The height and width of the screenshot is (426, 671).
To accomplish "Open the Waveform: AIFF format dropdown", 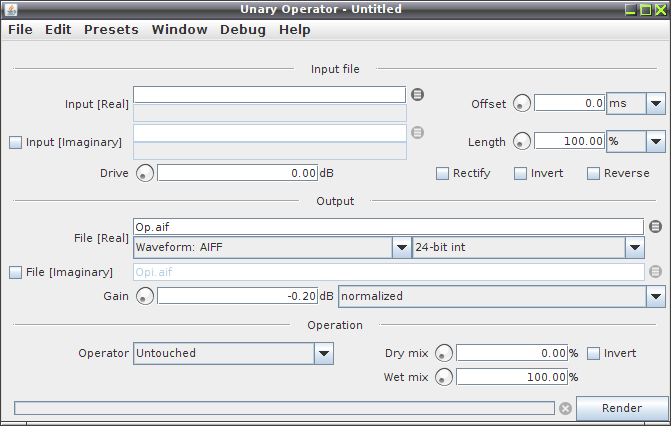I will click(x=272, y=247).
